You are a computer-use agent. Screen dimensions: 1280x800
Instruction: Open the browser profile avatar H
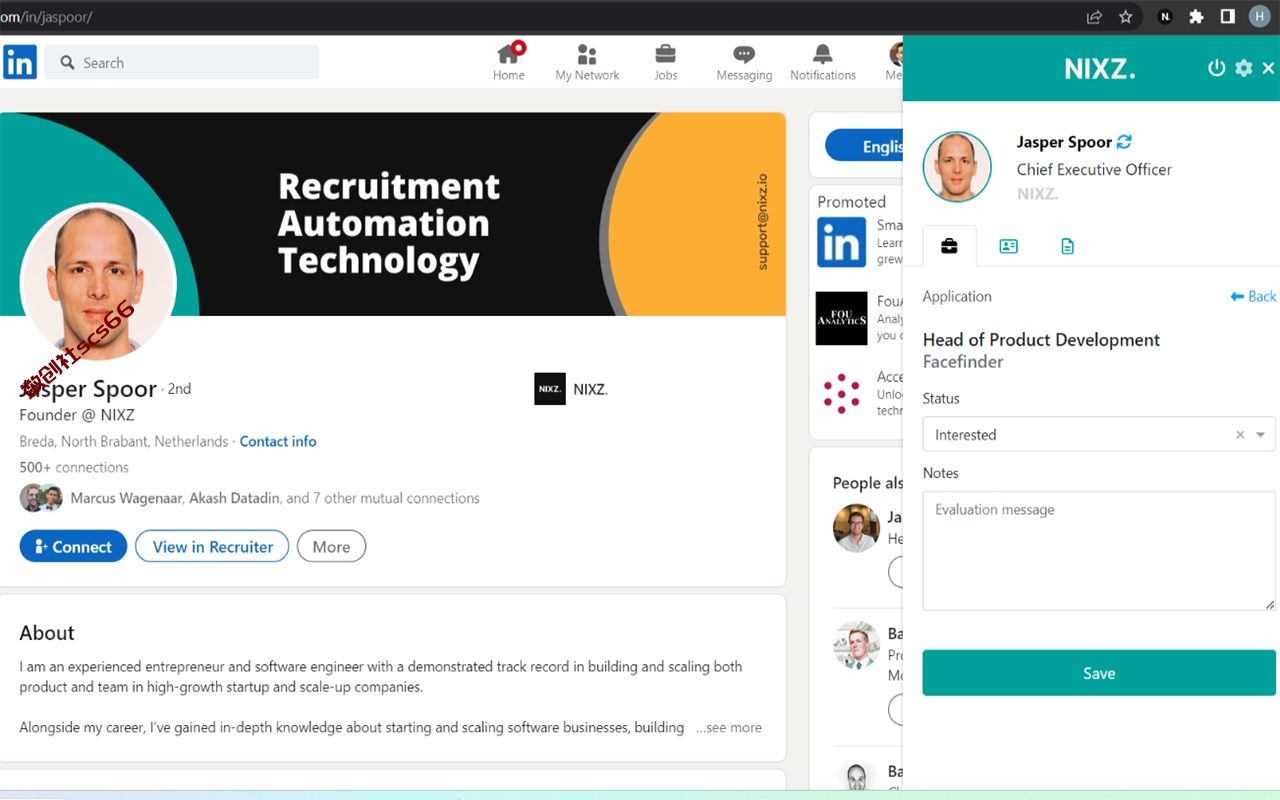1259,17
